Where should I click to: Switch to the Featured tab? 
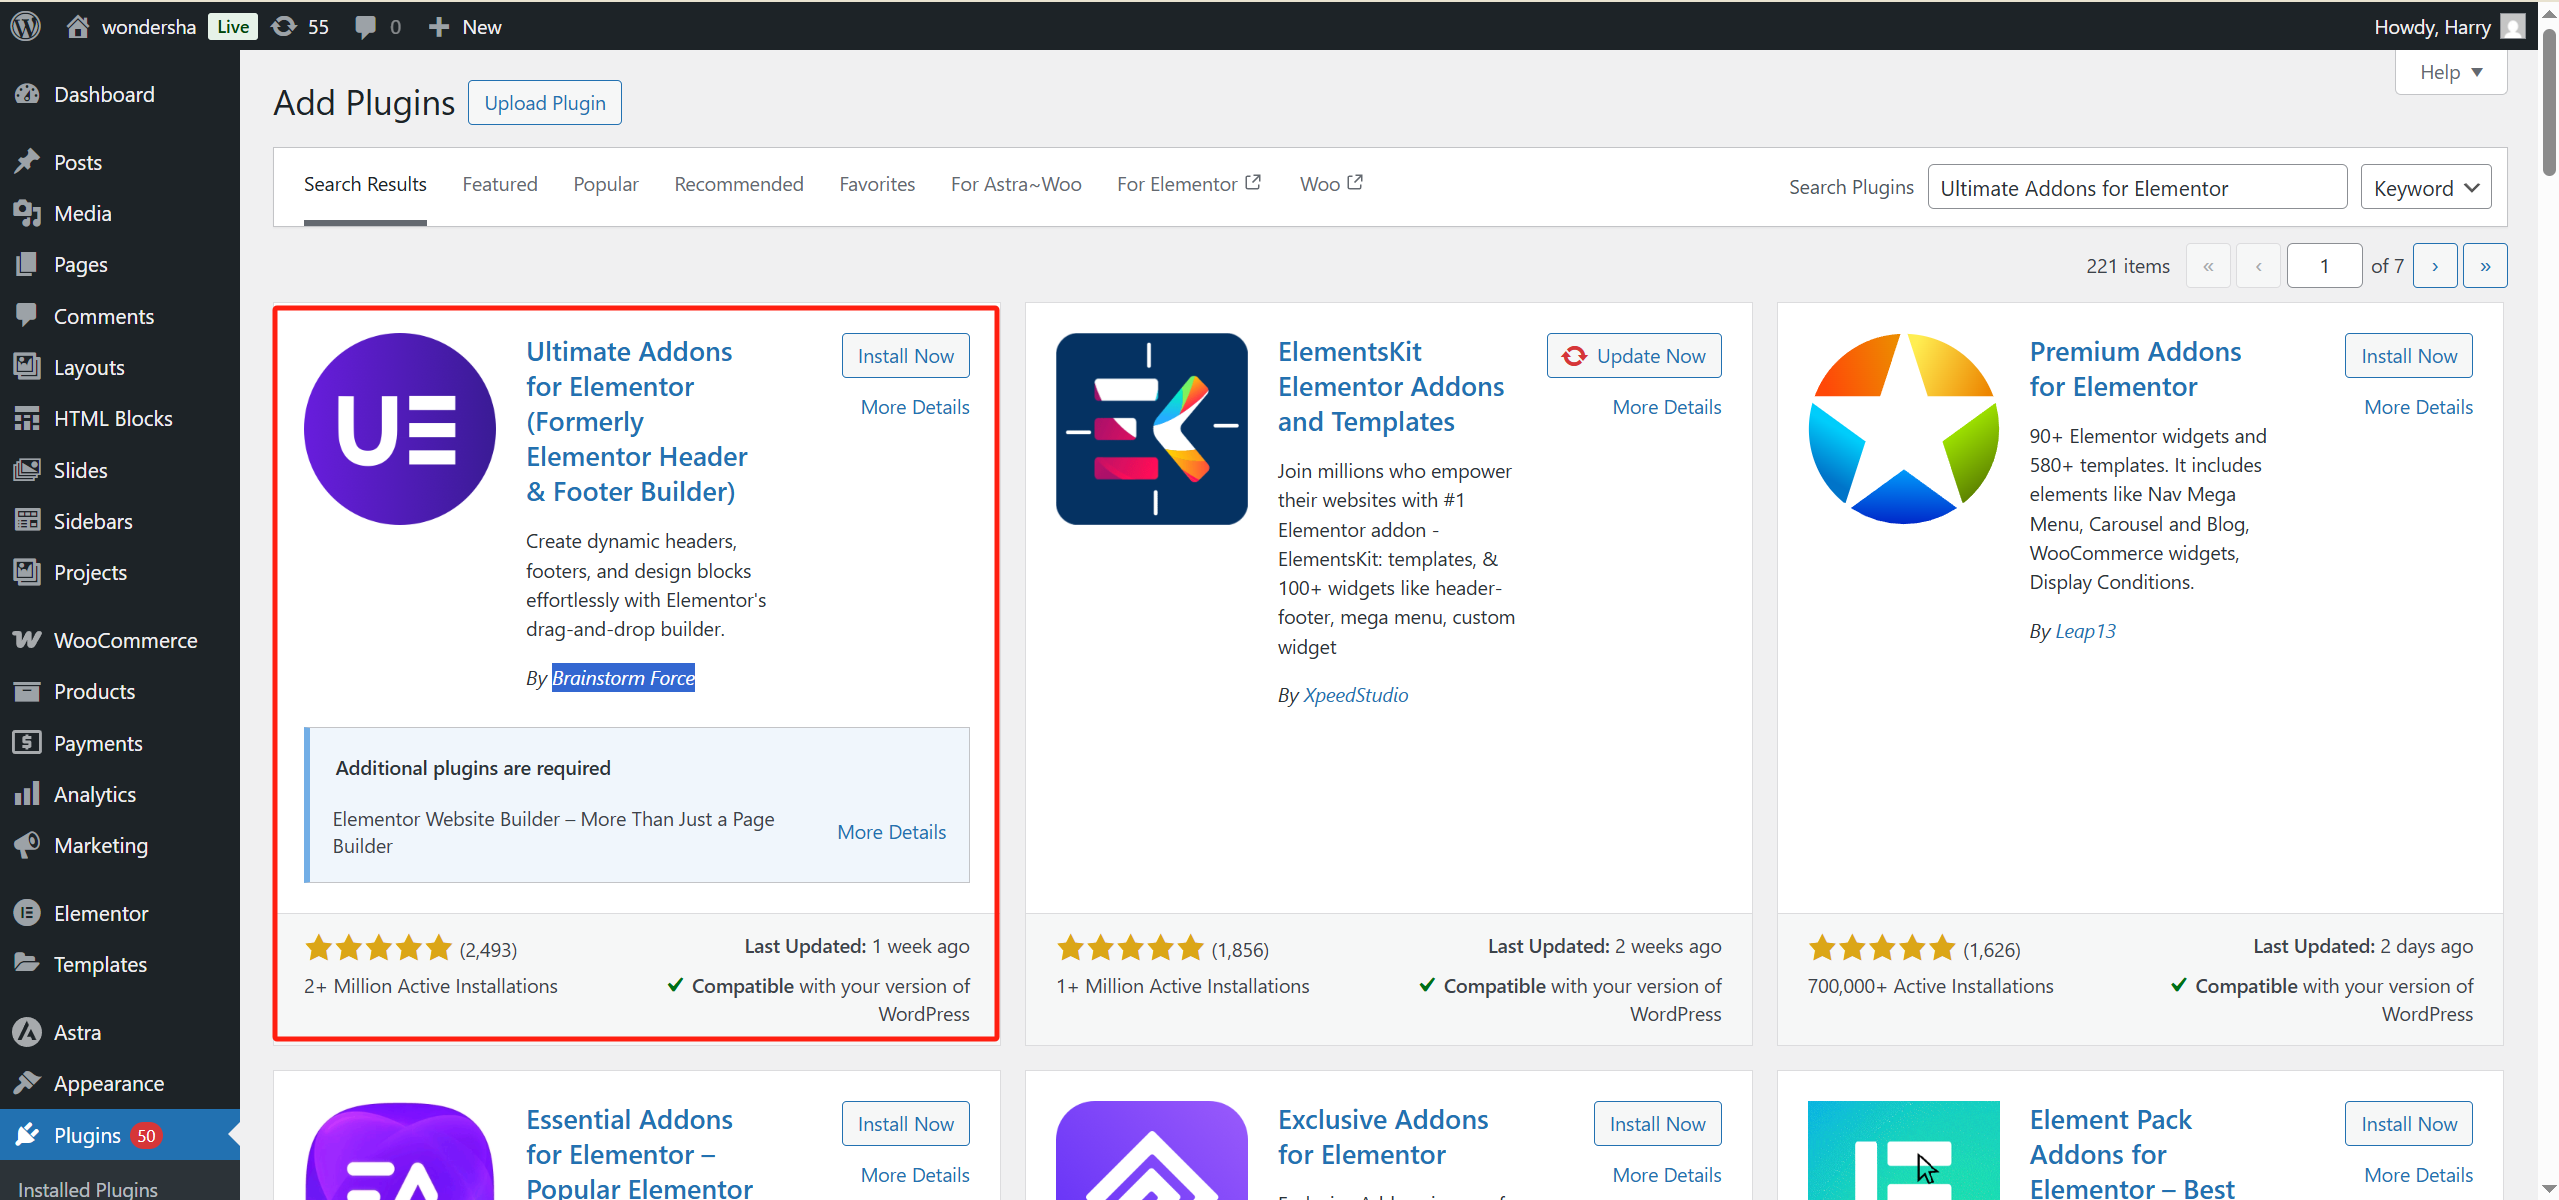click(x=500, y=184)
